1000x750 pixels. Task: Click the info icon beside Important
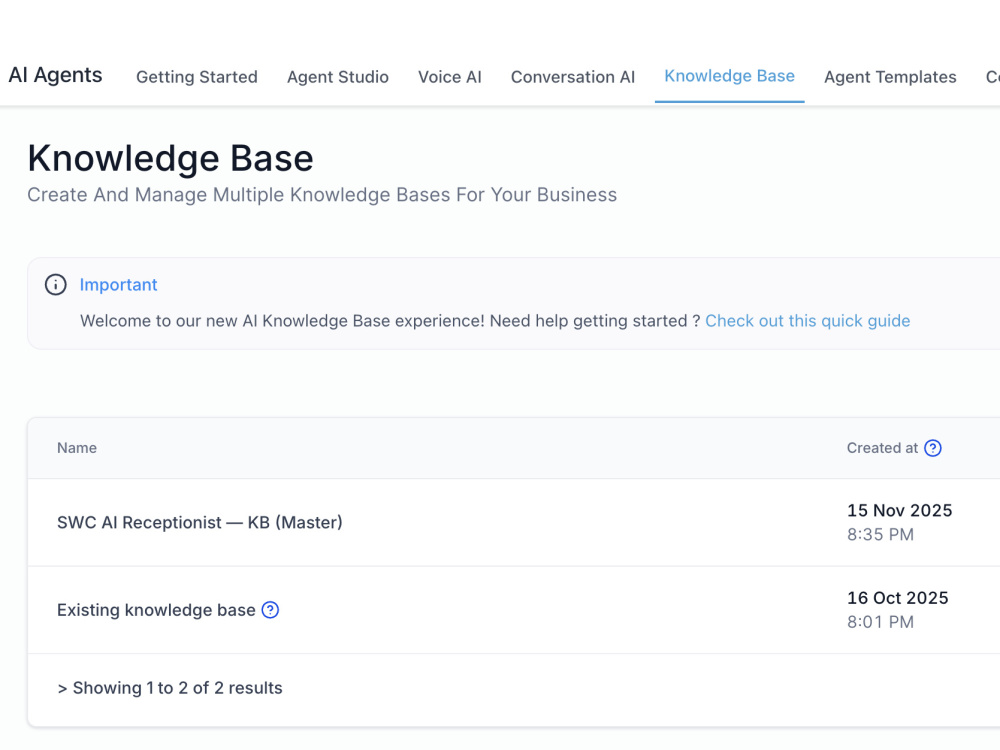tap(55, 284)
